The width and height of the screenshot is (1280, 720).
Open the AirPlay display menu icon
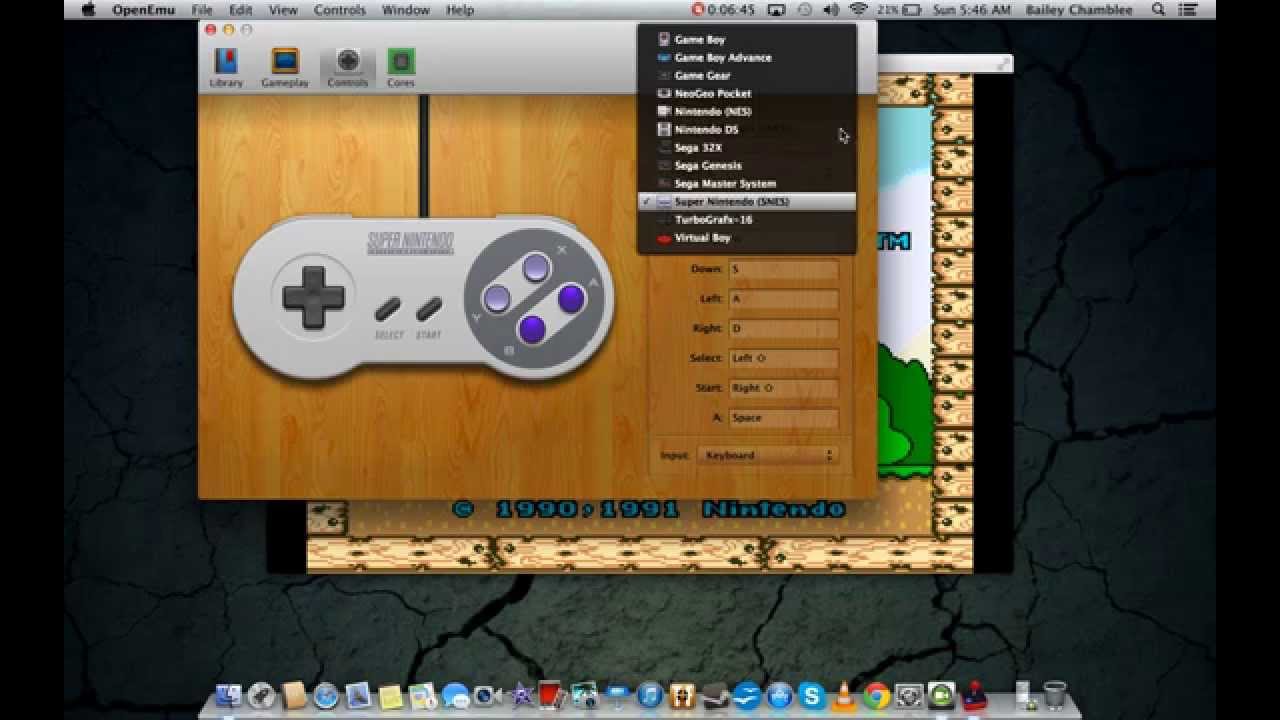click(x=776, y=10)
